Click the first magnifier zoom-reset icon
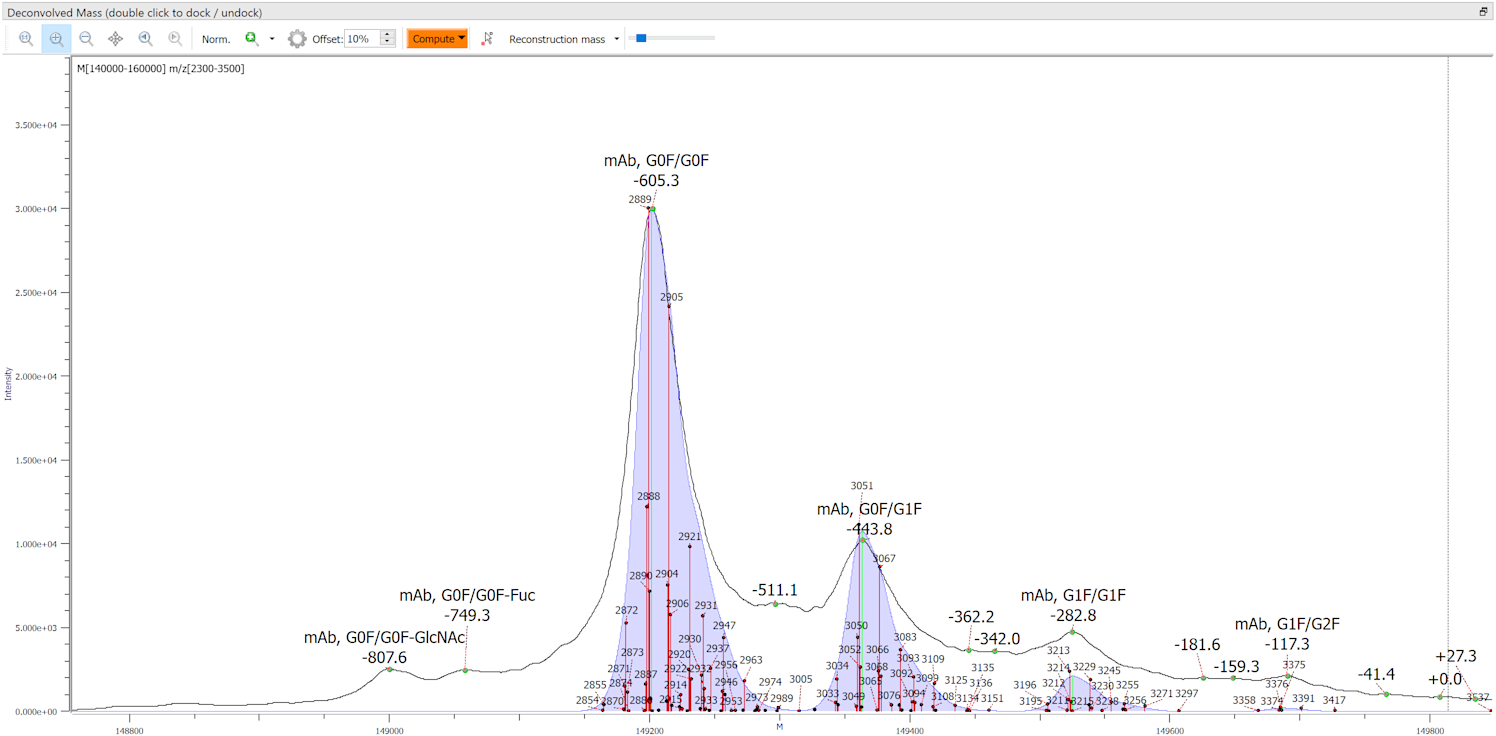 [x=26, y=39]
